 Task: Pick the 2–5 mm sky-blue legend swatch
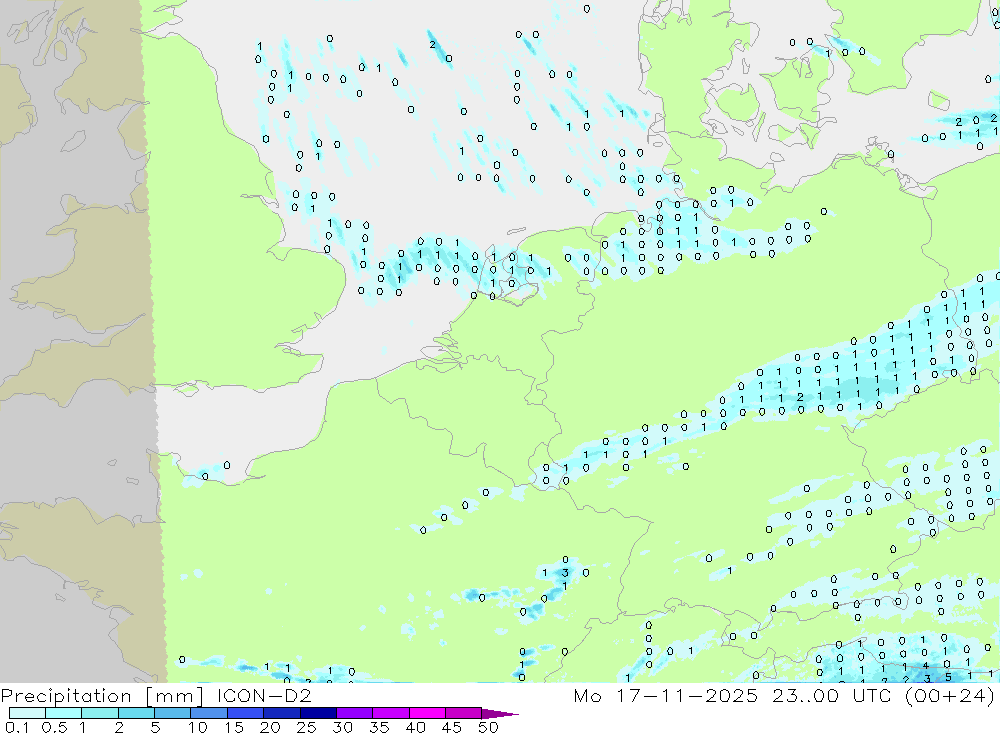[136, 713]
